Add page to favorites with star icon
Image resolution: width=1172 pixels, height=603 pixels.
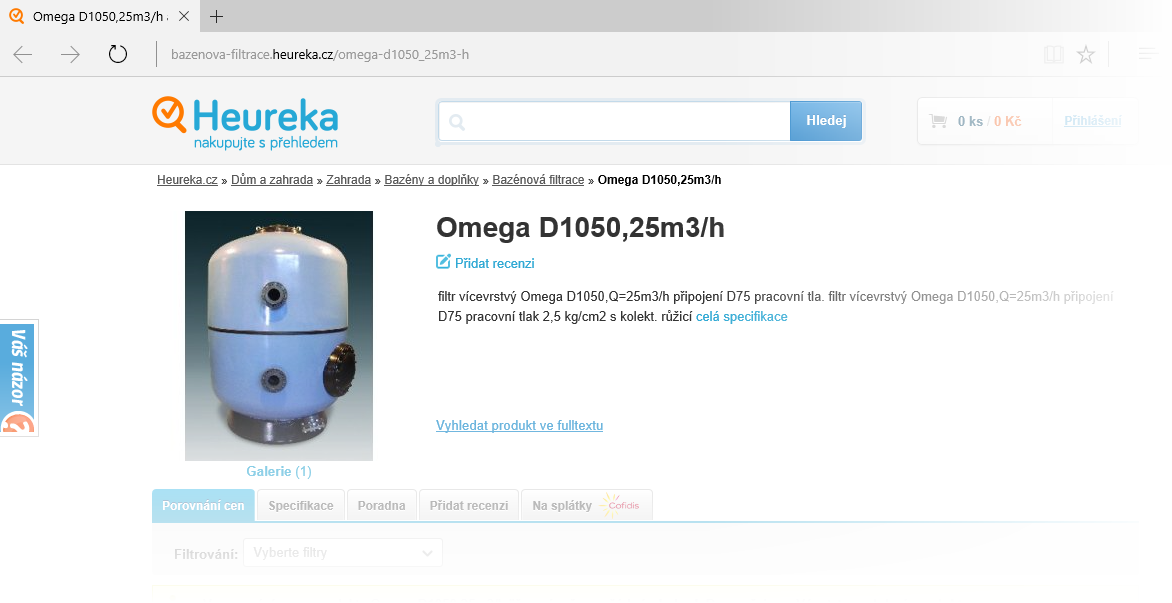1085,55
